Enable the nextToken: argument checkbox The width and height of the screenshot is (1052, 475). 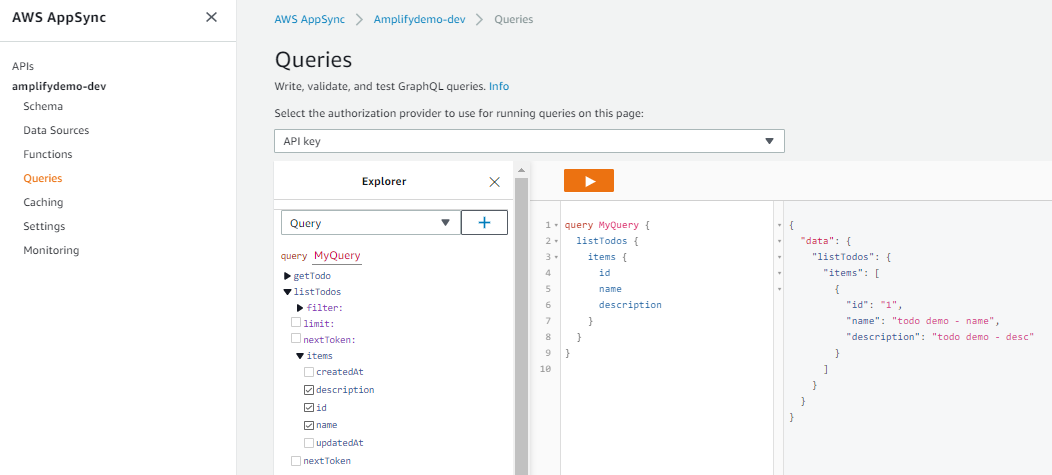click(296, 339)
